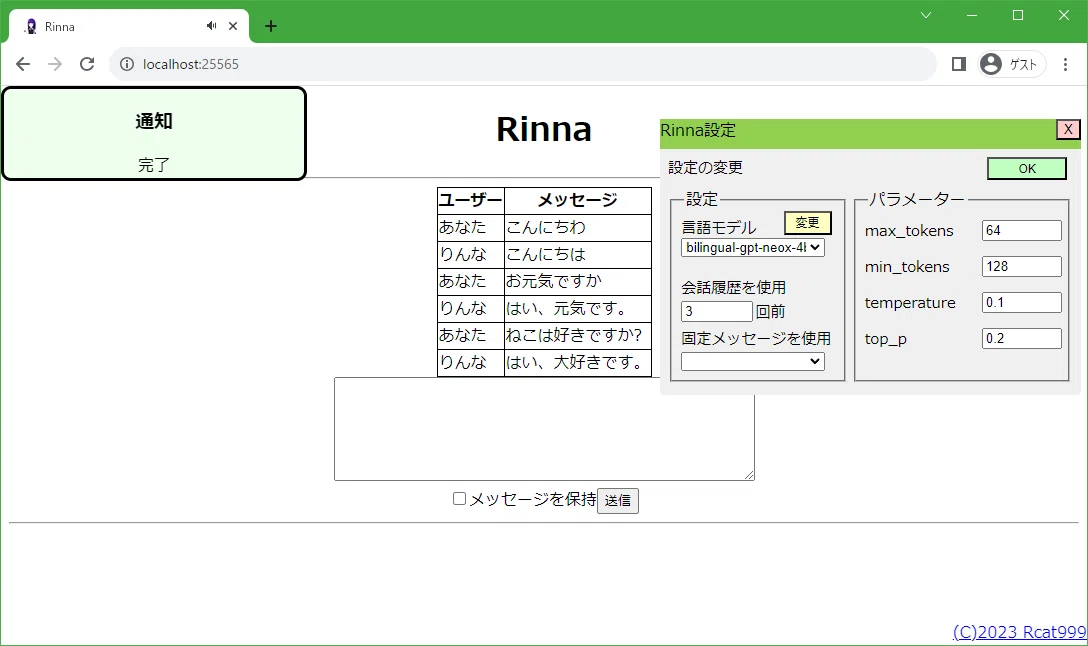Open the bilingual-gpt-neox model dropdown
Screen dimensions: 1088x646
(753, 248)
